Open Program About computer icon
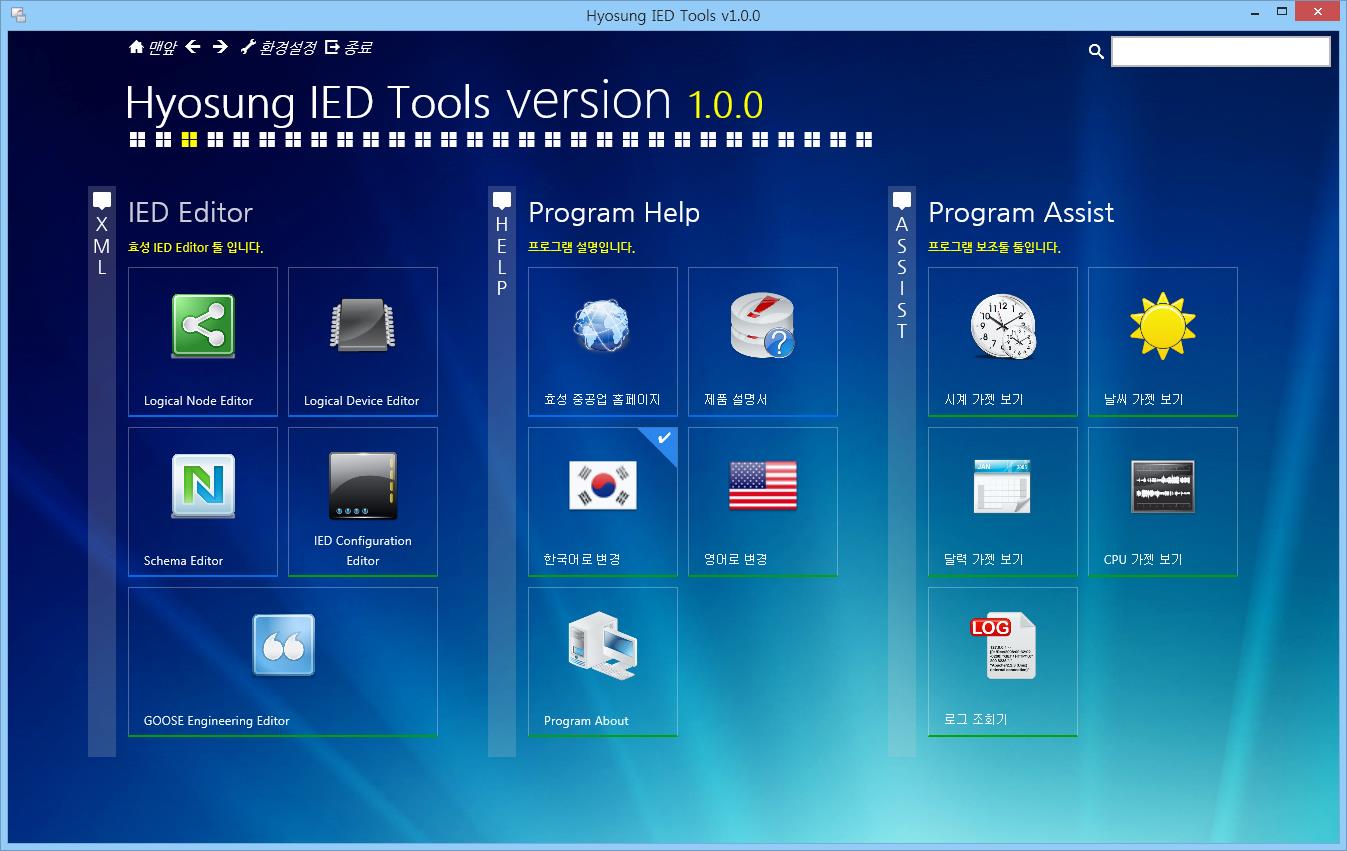This screenshot has height=851, width=1347. click(x=603, y=646)
